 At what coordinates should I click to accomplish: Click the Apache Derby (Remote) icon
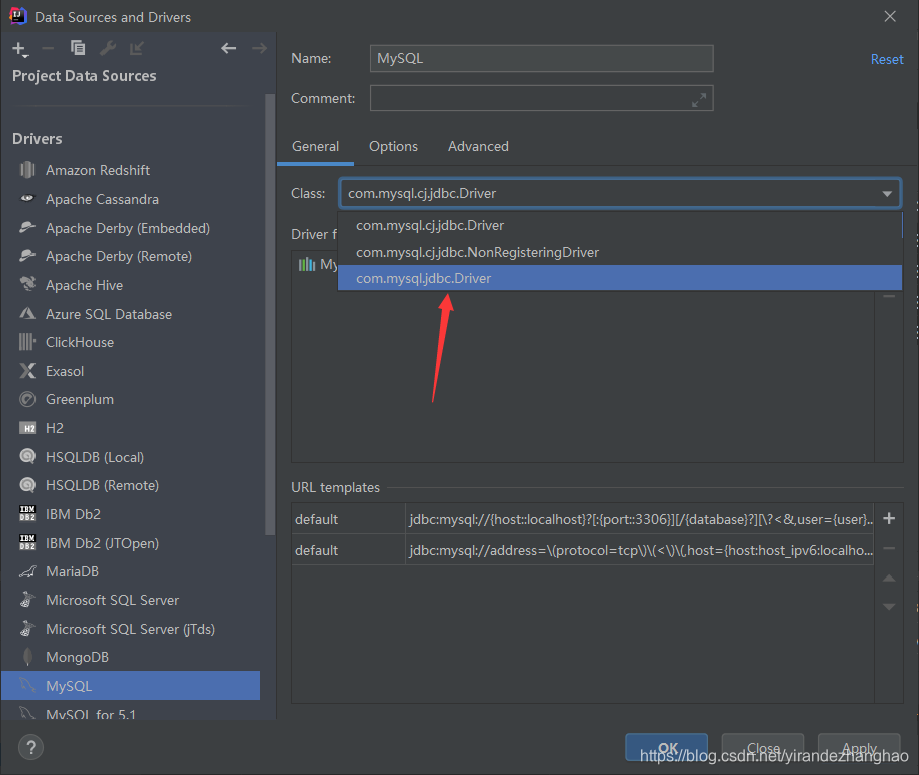pos(28,256)
